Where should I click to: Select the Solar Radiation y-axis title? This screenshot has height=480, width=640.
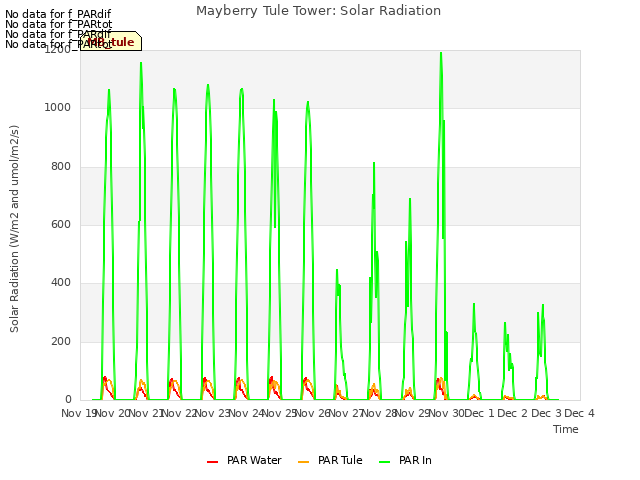[14, 229]
